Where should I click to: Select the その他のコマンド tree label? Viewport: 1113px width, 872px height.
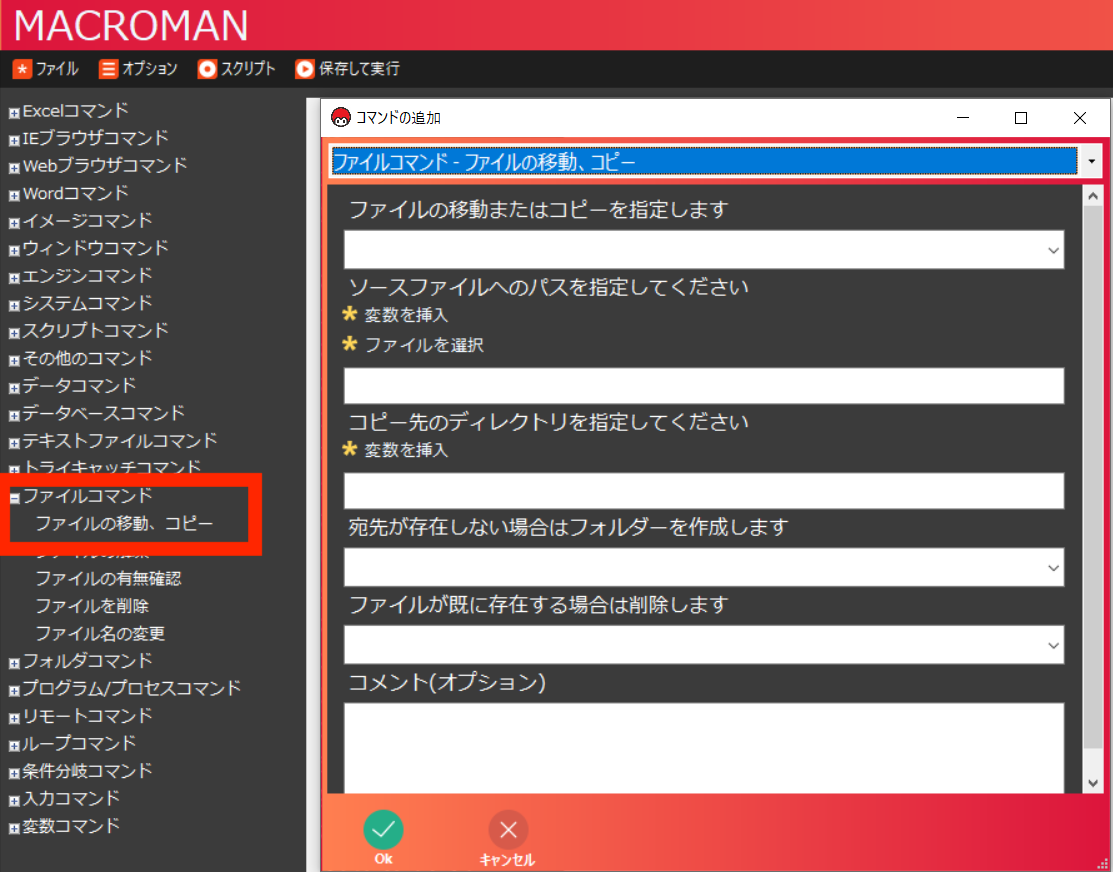(x=87, y=358)
